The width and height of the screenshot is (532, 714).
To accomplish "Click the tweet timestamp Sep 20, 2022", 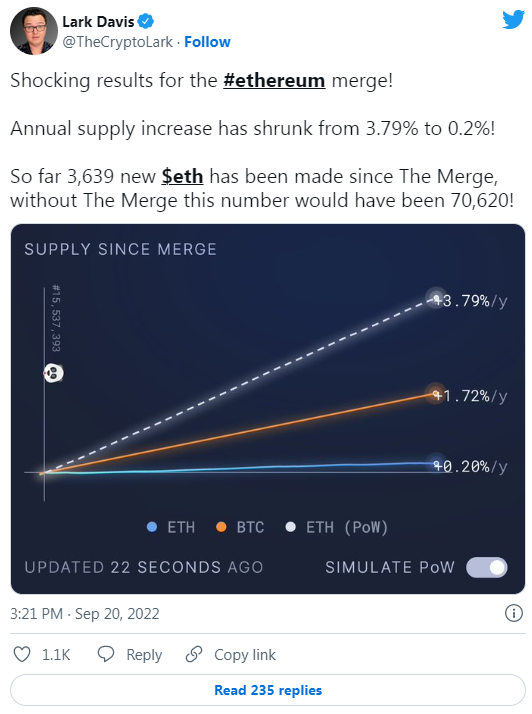I will coord(85,613).
